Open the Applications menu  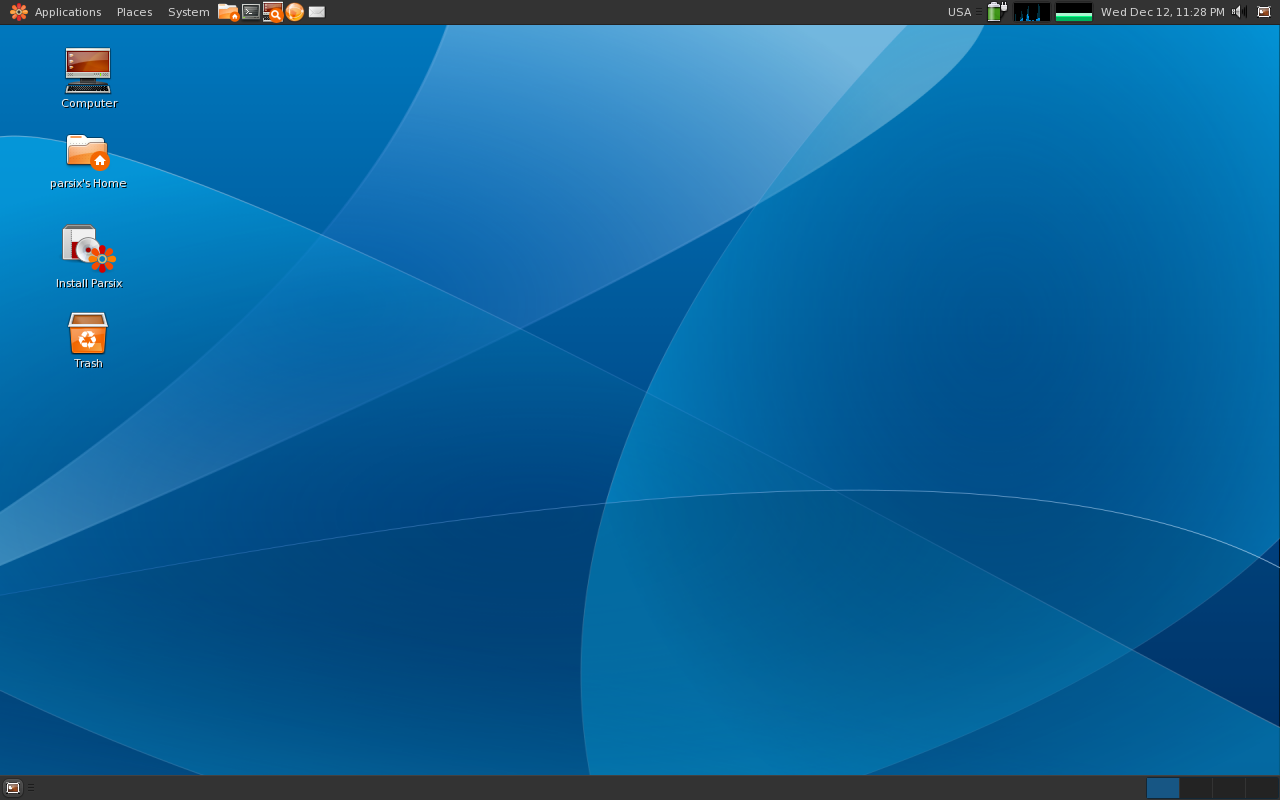pos(56,12)
